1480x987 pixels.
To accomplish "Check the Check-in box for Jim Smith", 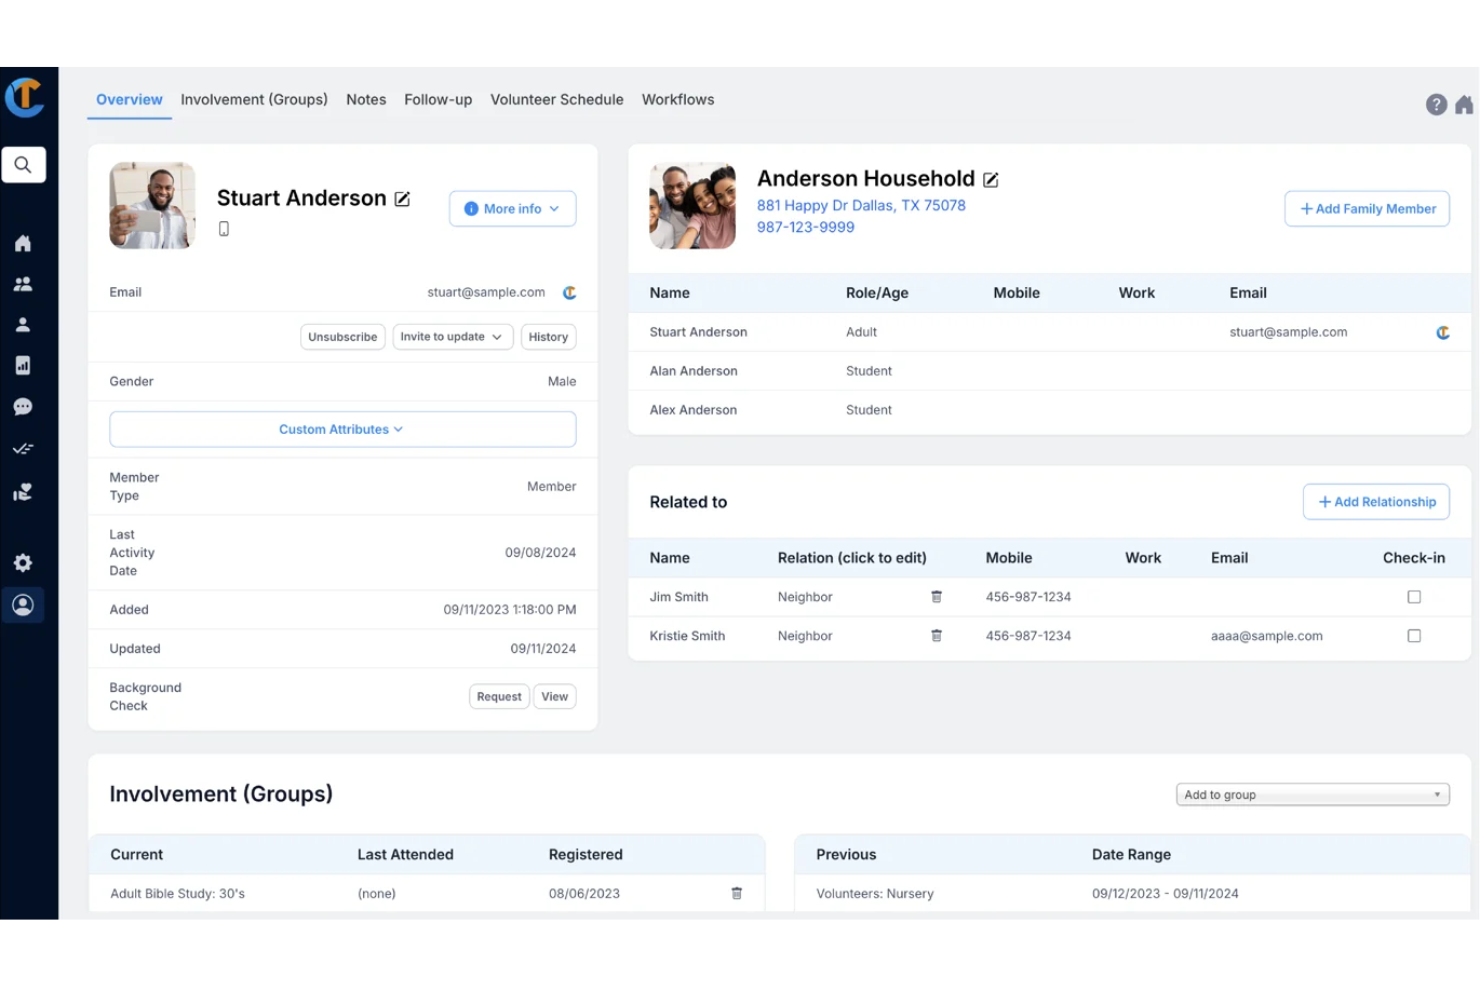I will click(1413, 597).
